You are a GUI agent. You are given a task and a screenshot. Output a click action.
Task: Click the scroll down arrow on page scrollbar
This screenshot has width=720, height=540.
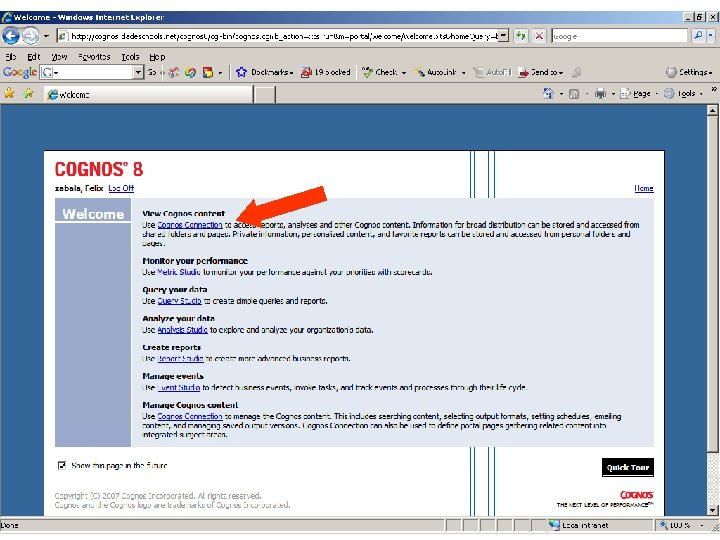[712, 510]
